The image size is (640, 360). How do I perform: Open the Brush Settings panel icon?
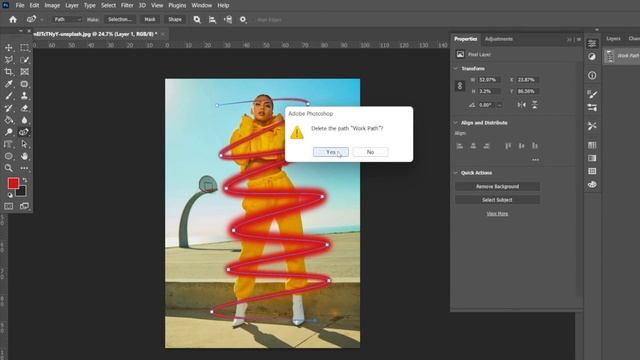[x=592, y=95]
